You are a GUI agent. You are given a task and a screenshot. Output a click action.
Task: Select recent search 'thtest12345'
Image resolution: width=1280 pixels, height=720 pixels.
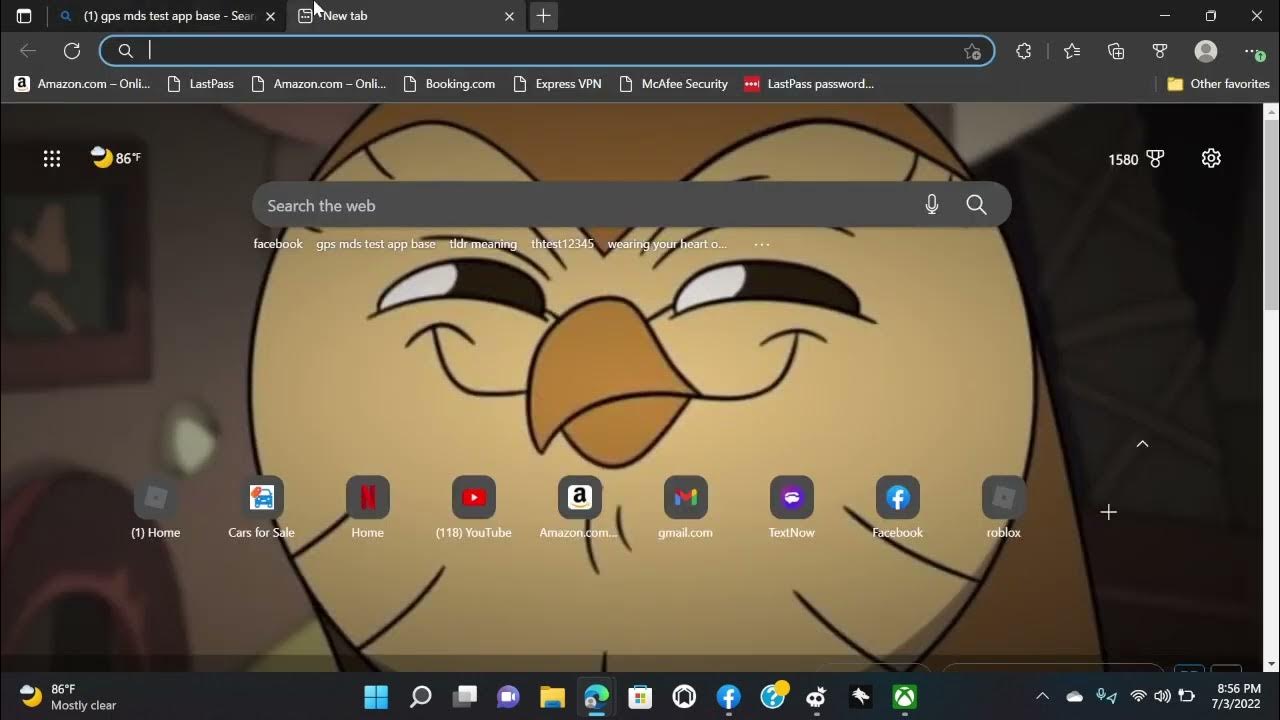(562, 244)
